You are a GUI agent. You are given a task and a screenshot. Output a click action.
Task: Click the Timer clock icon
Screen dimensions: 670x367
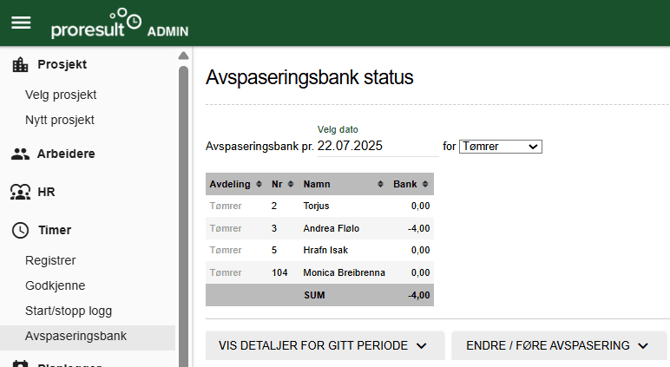pyautogui.click(x=20, y=230)
